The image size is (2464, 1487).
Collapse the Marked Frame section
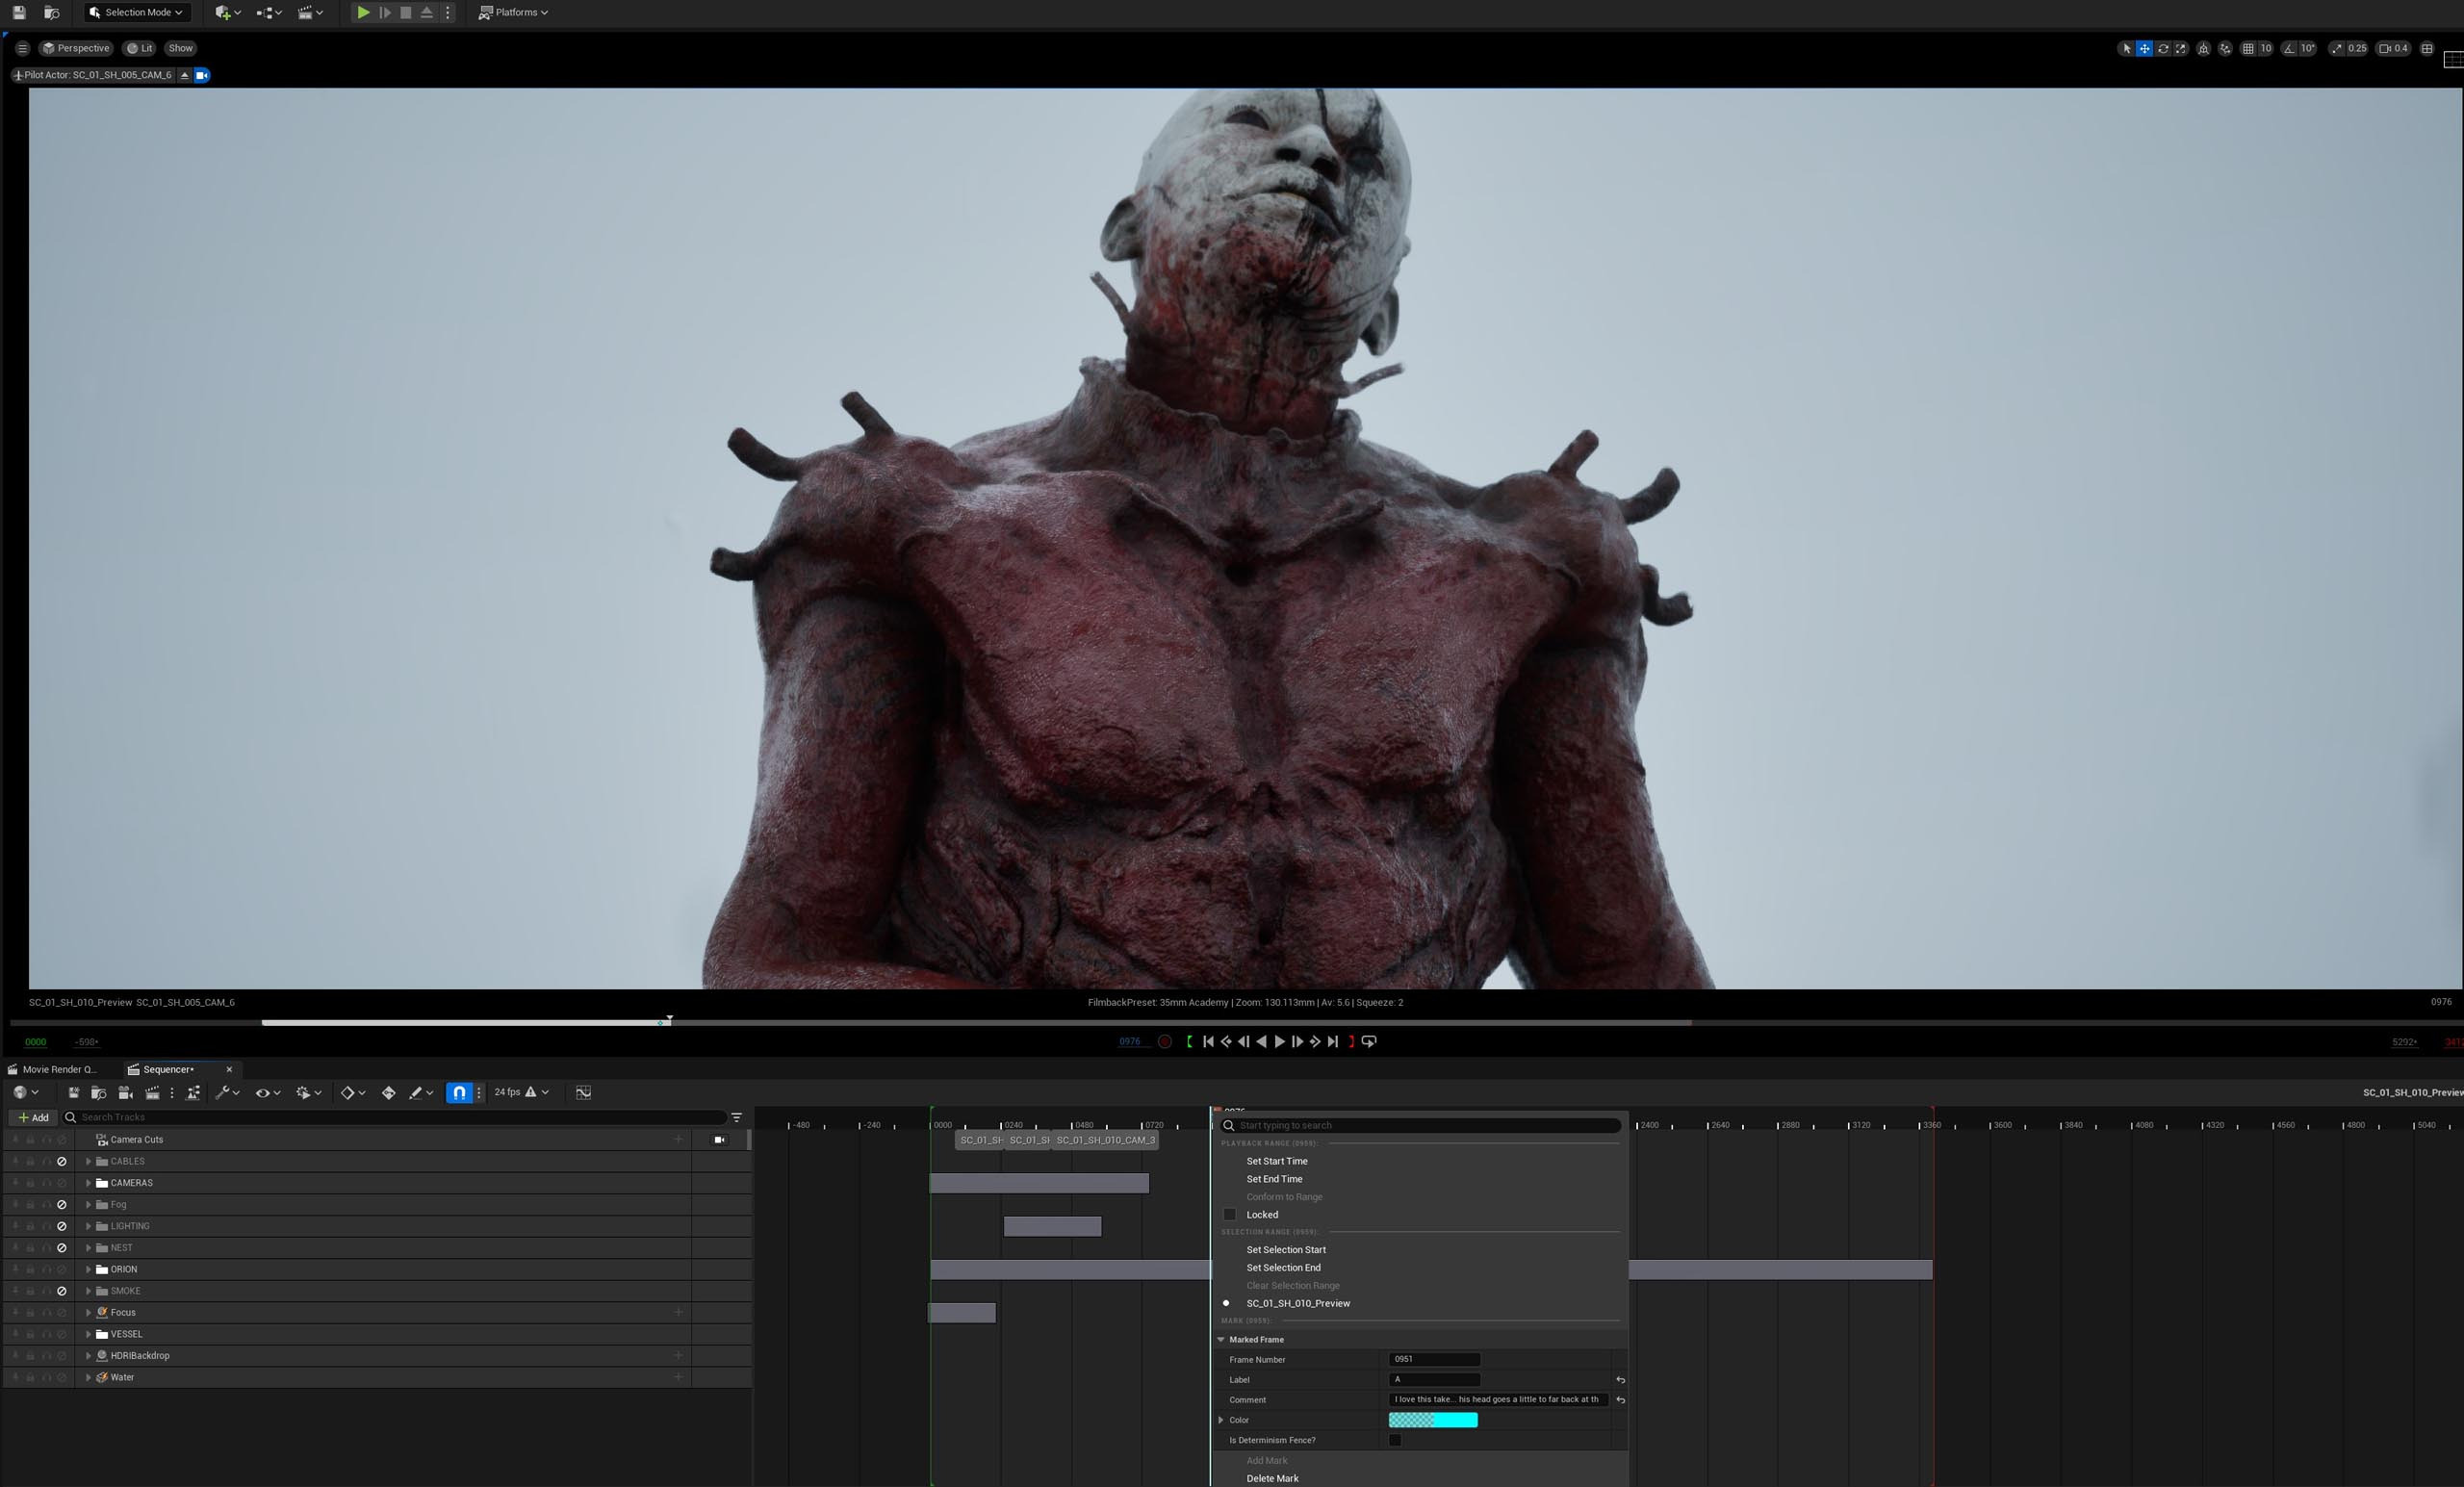pyautogui.click(x=1221, y=1339)
